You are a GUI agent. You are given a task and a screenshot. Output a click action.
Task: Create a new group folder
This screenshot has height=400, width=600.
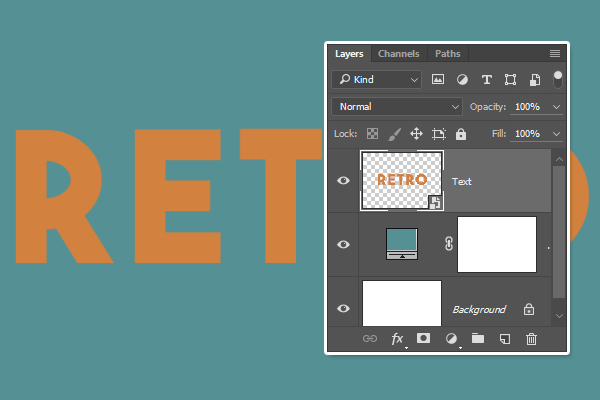[478, 338]
